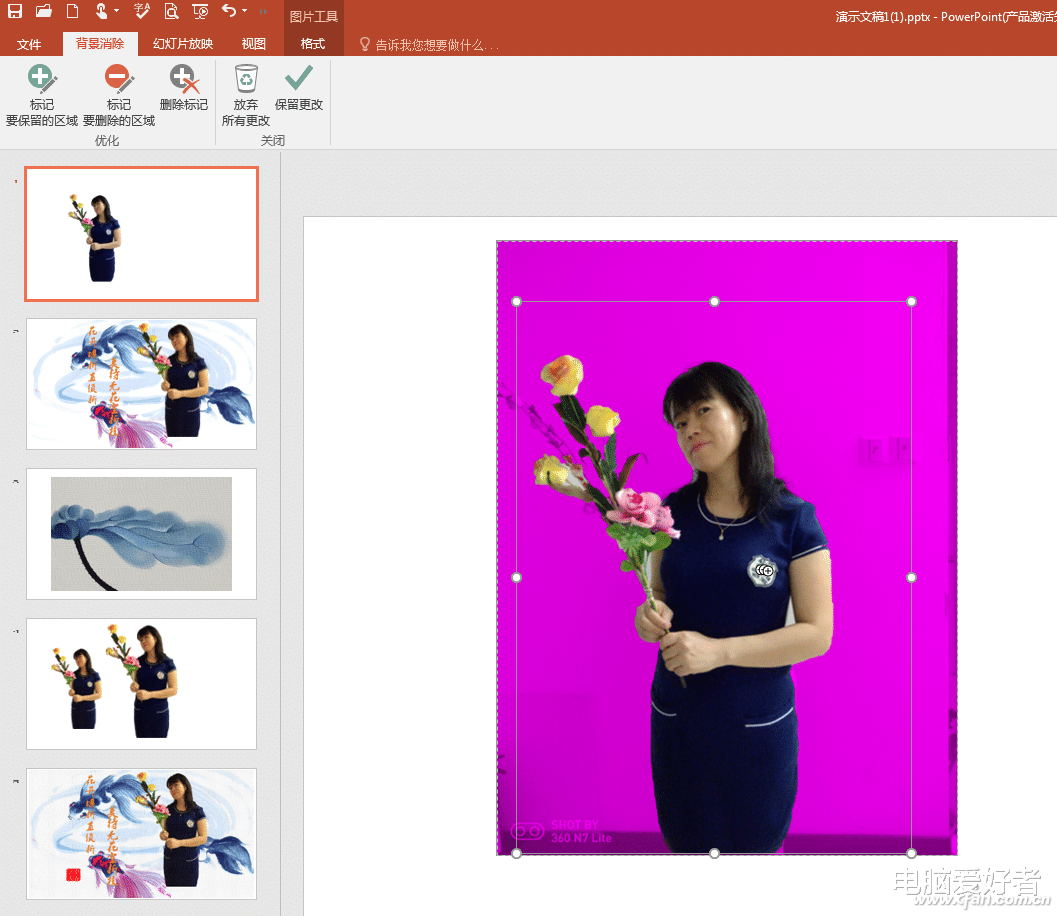
Task: Start slideshow via the Quick Access Toolbar icon
Action: pyautogui.click(x=200, y=11)
